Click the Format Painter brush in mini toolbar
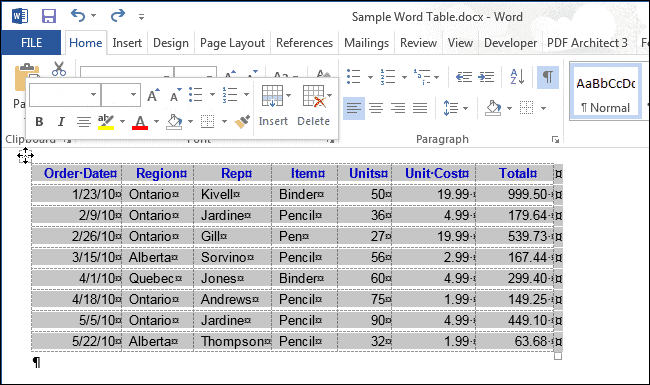Viewport: 650px width, 385px height. coord(242,122)
